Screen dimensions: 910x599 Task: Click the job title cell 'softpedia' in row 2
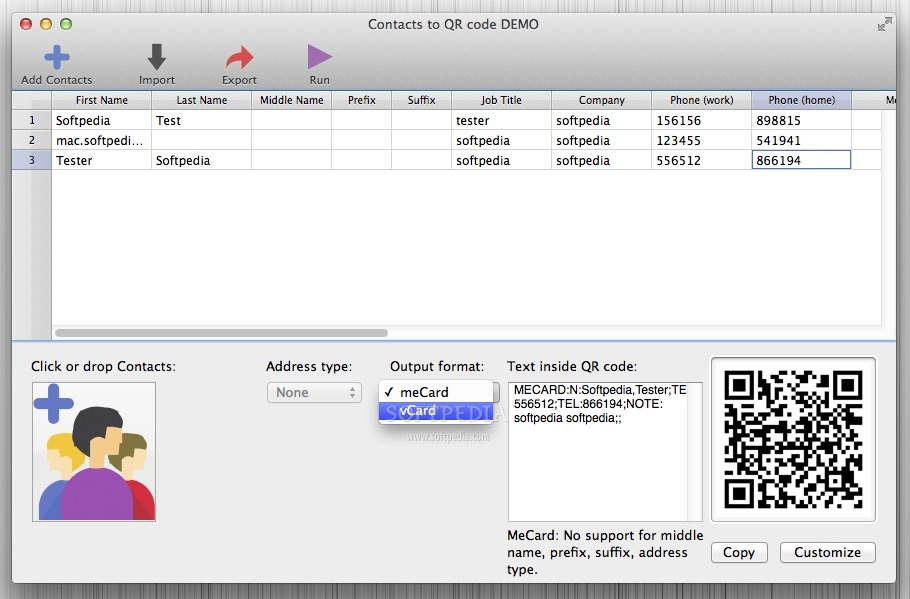tap(501, 140)
